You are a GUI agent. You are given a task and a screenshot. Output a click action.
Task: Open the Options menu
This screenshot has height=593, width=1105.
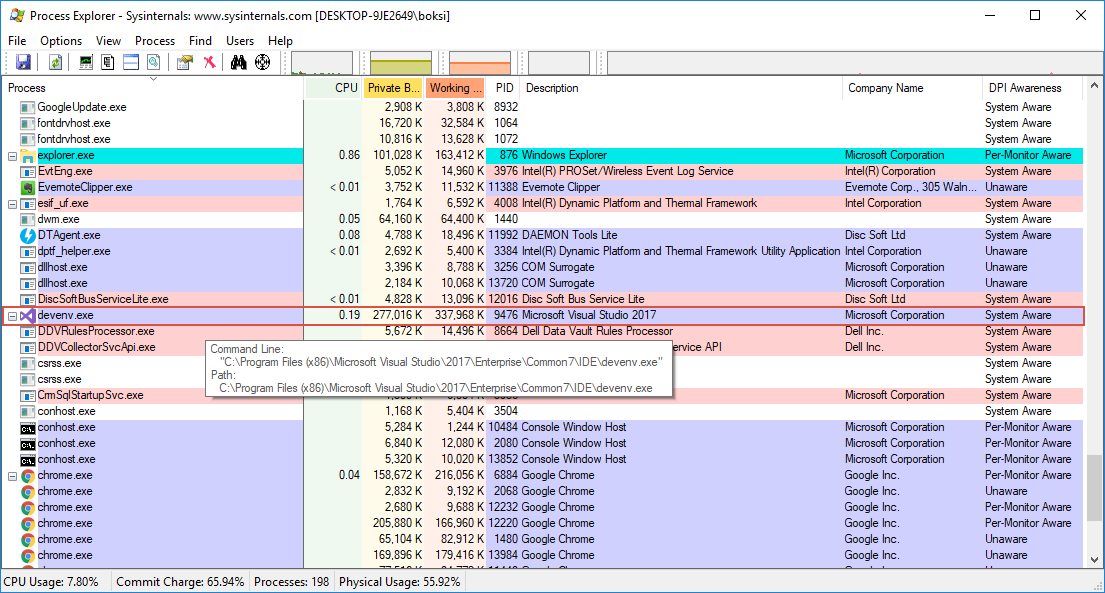click(61, 41)
